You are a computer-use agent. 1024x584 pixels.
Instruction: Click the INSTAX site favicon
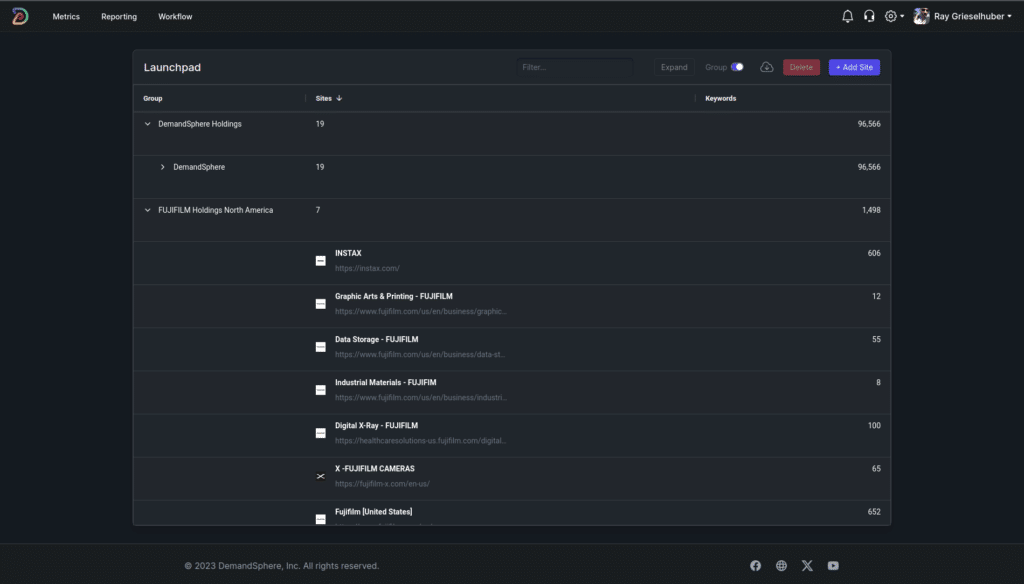coord(321,261)
